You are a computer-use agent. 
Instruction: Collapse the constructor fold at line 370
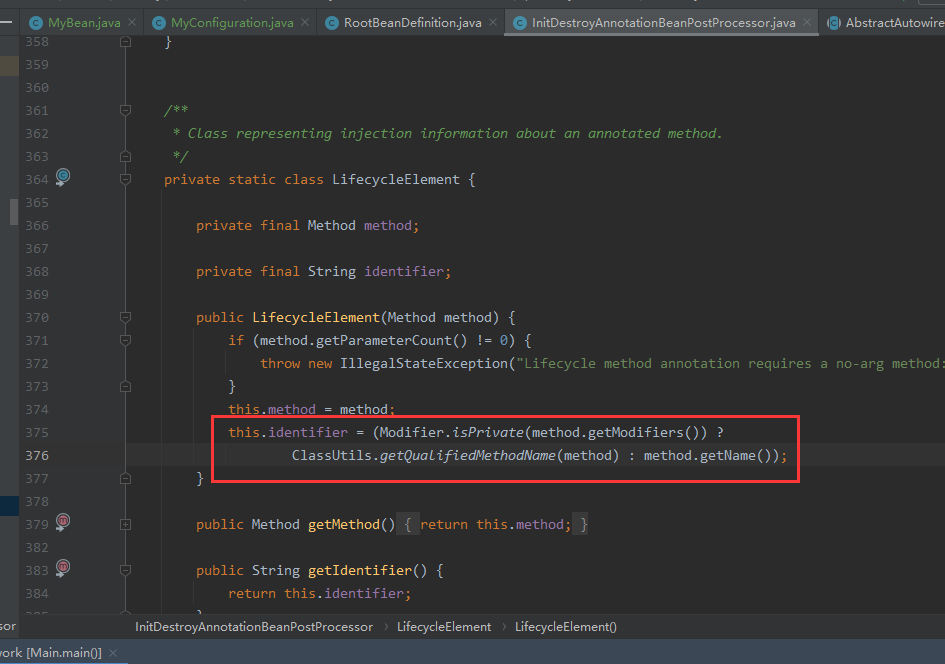tap(125, 318)
